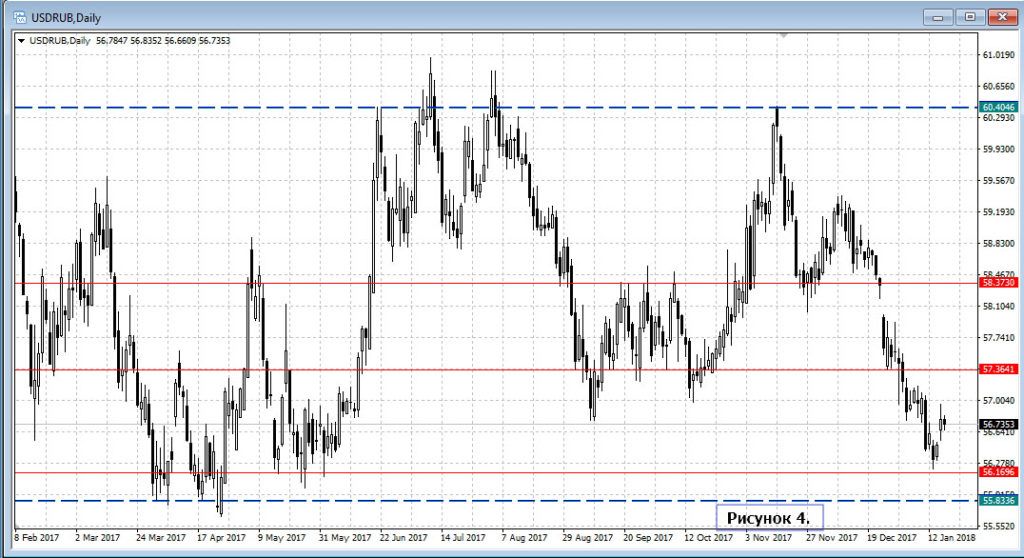Click the "8 Feb 2017" date on time axis
Viewport: 1024px width, 558px height.
(38, 537)
